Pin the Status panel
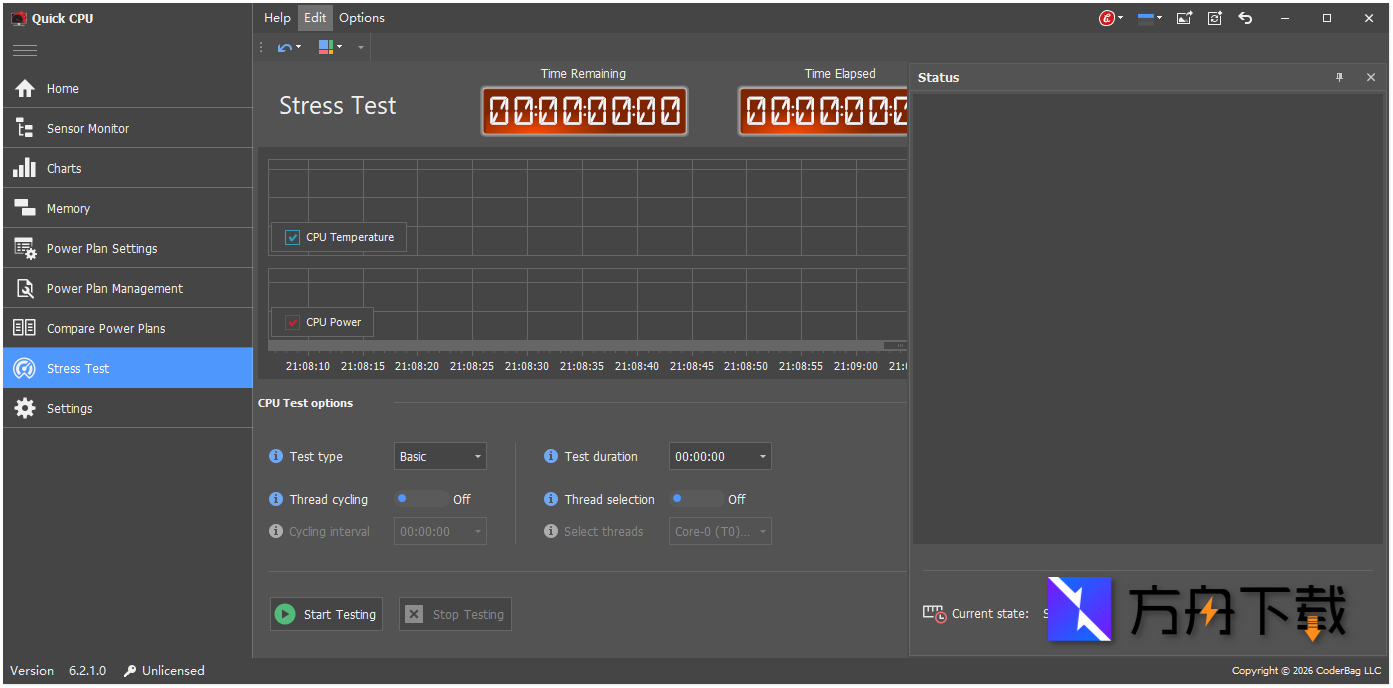Image resolution: width=1393 pixels, height=688 pixels. point(1340,77)
